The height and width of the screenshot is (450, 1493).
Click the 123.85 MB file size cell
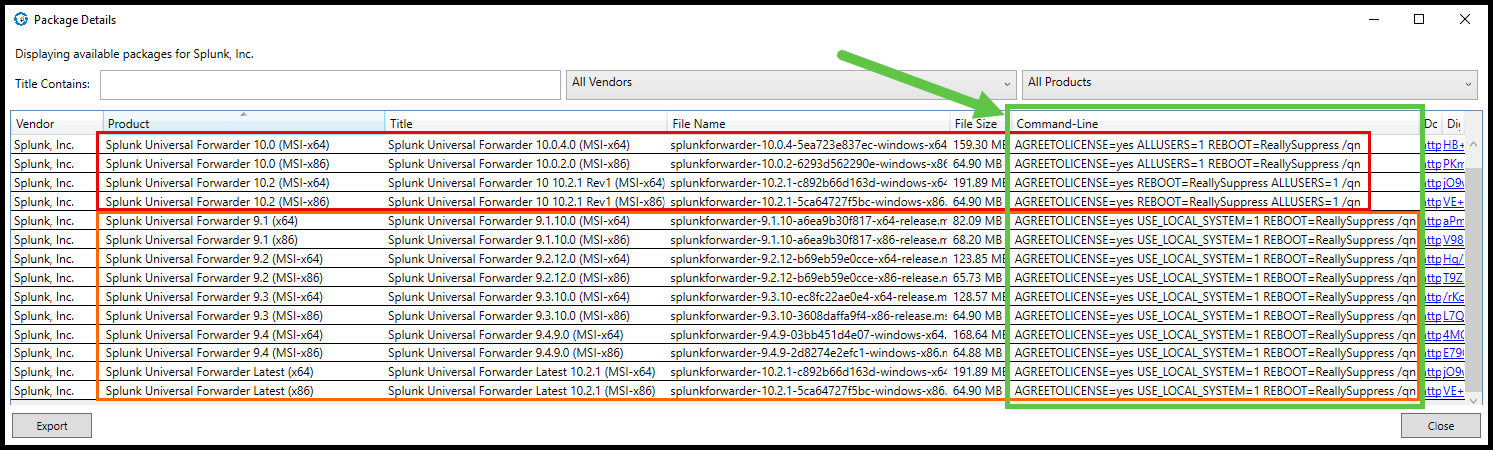(978, 259)
